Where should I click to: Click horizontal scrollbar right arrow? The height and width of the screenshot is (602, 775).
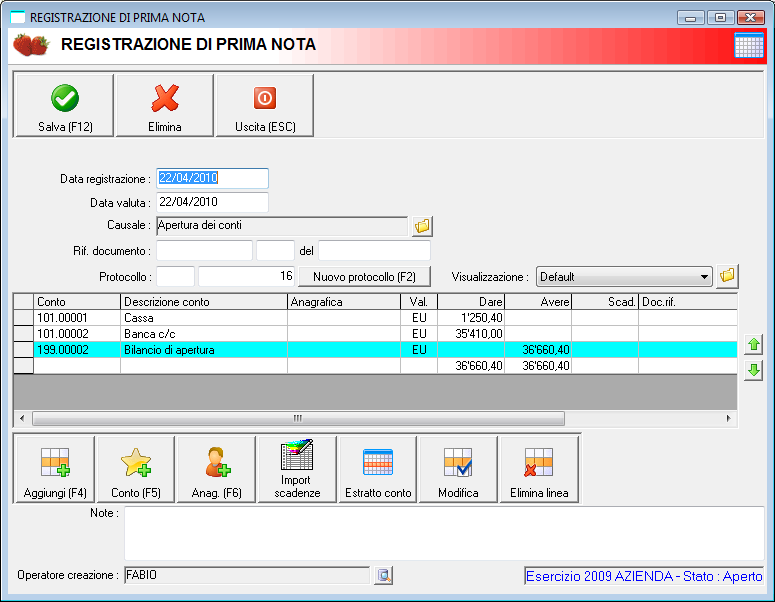point(729,419)
